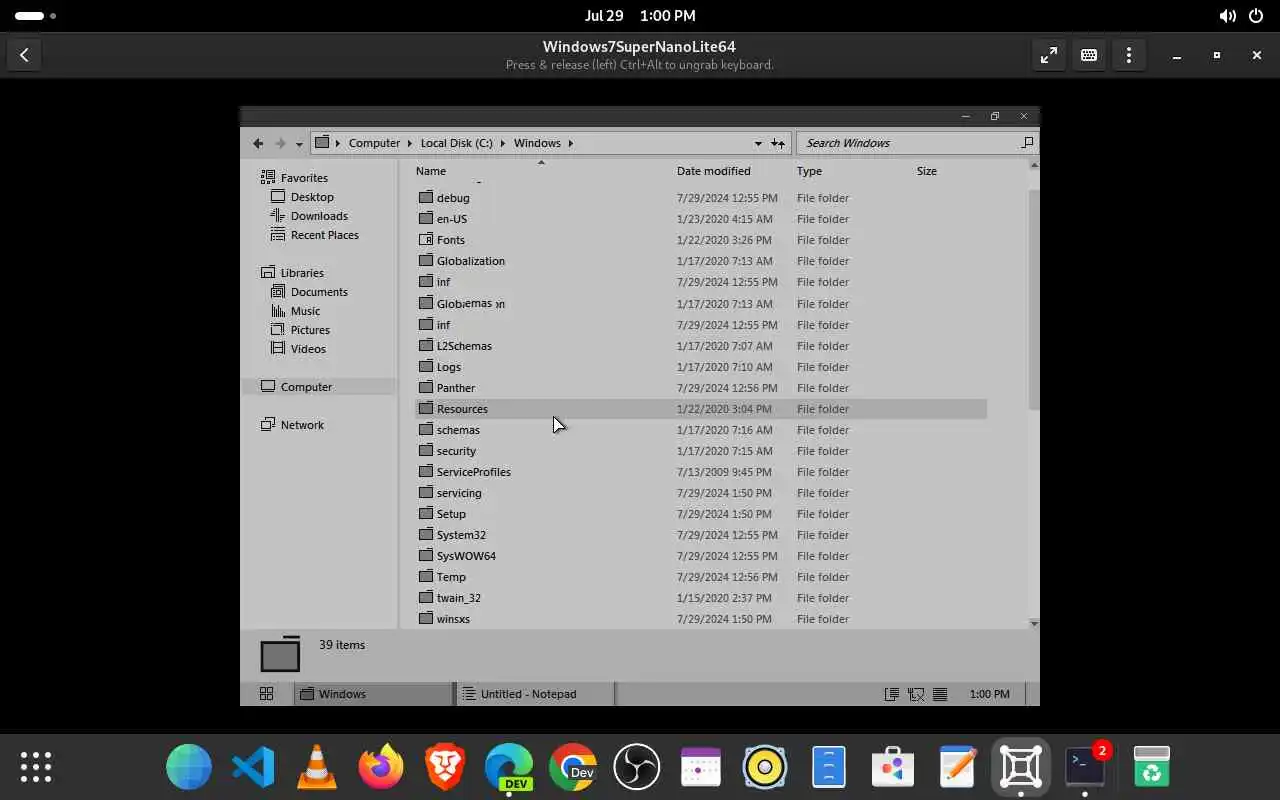Toggle fullscreen in Boxes header bar
This screenshot has height=800, width=1280.
pyautogui.click(x=1049, y=56)
